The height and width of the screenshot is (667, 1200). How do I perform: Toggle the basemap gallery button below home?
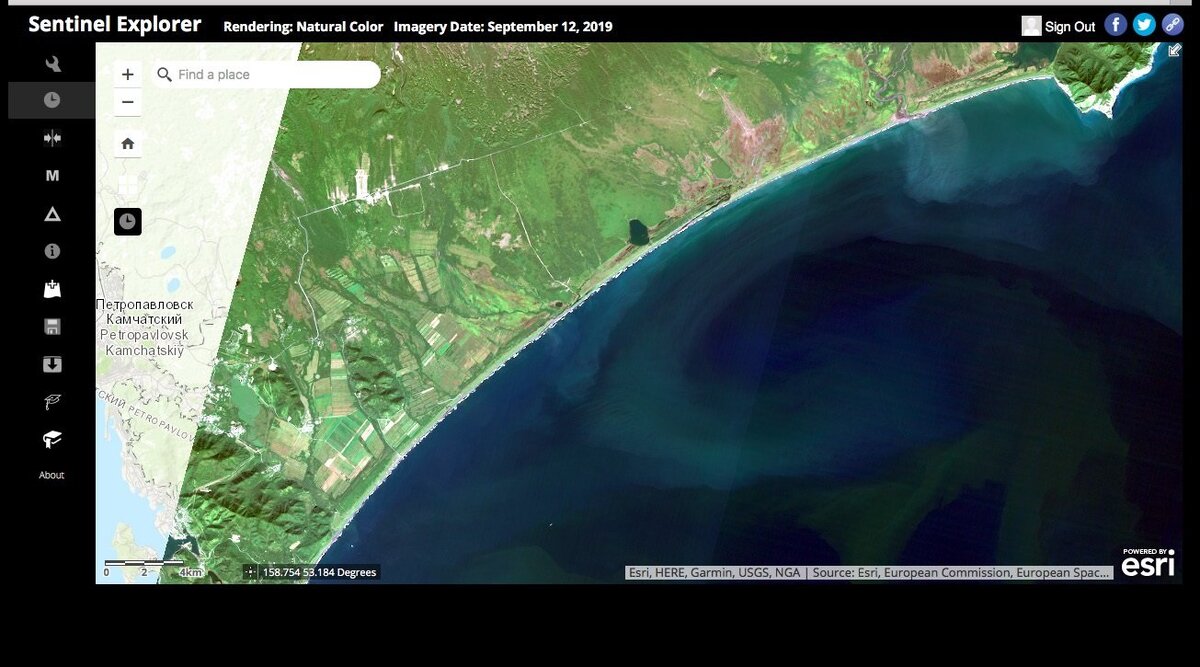(x=128, y=185)
